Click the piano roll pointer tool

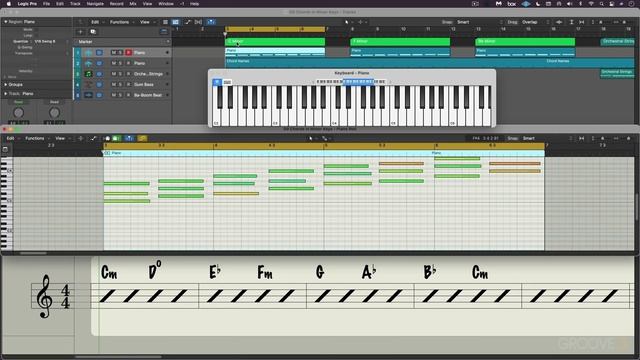[x=311, y=138]
